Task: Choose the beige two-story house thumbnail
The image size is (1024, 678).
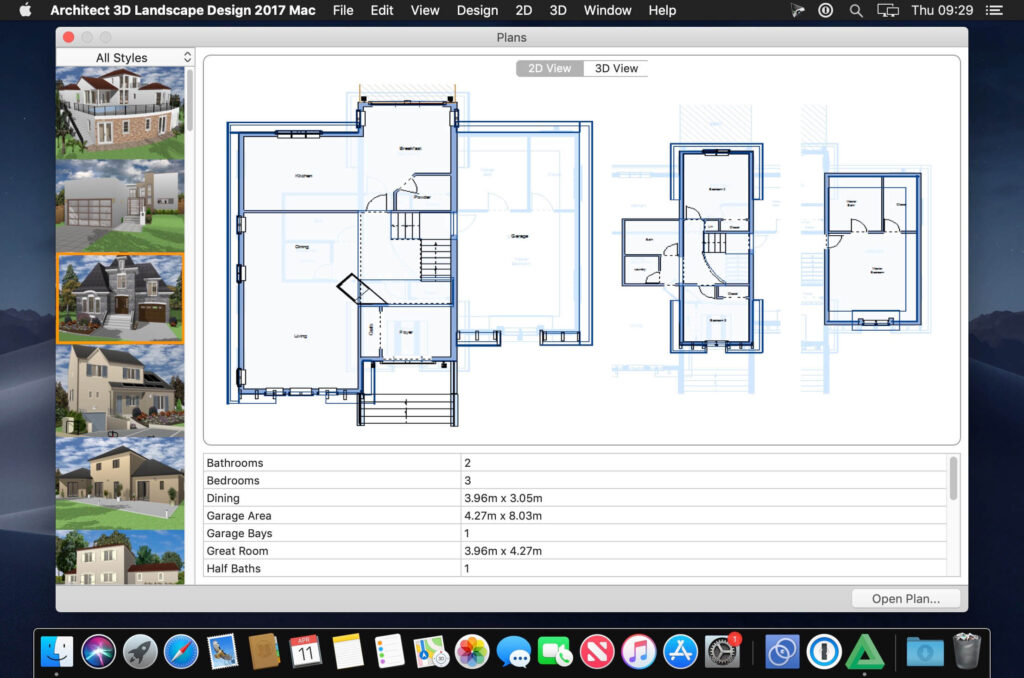Action: [120, 483]
